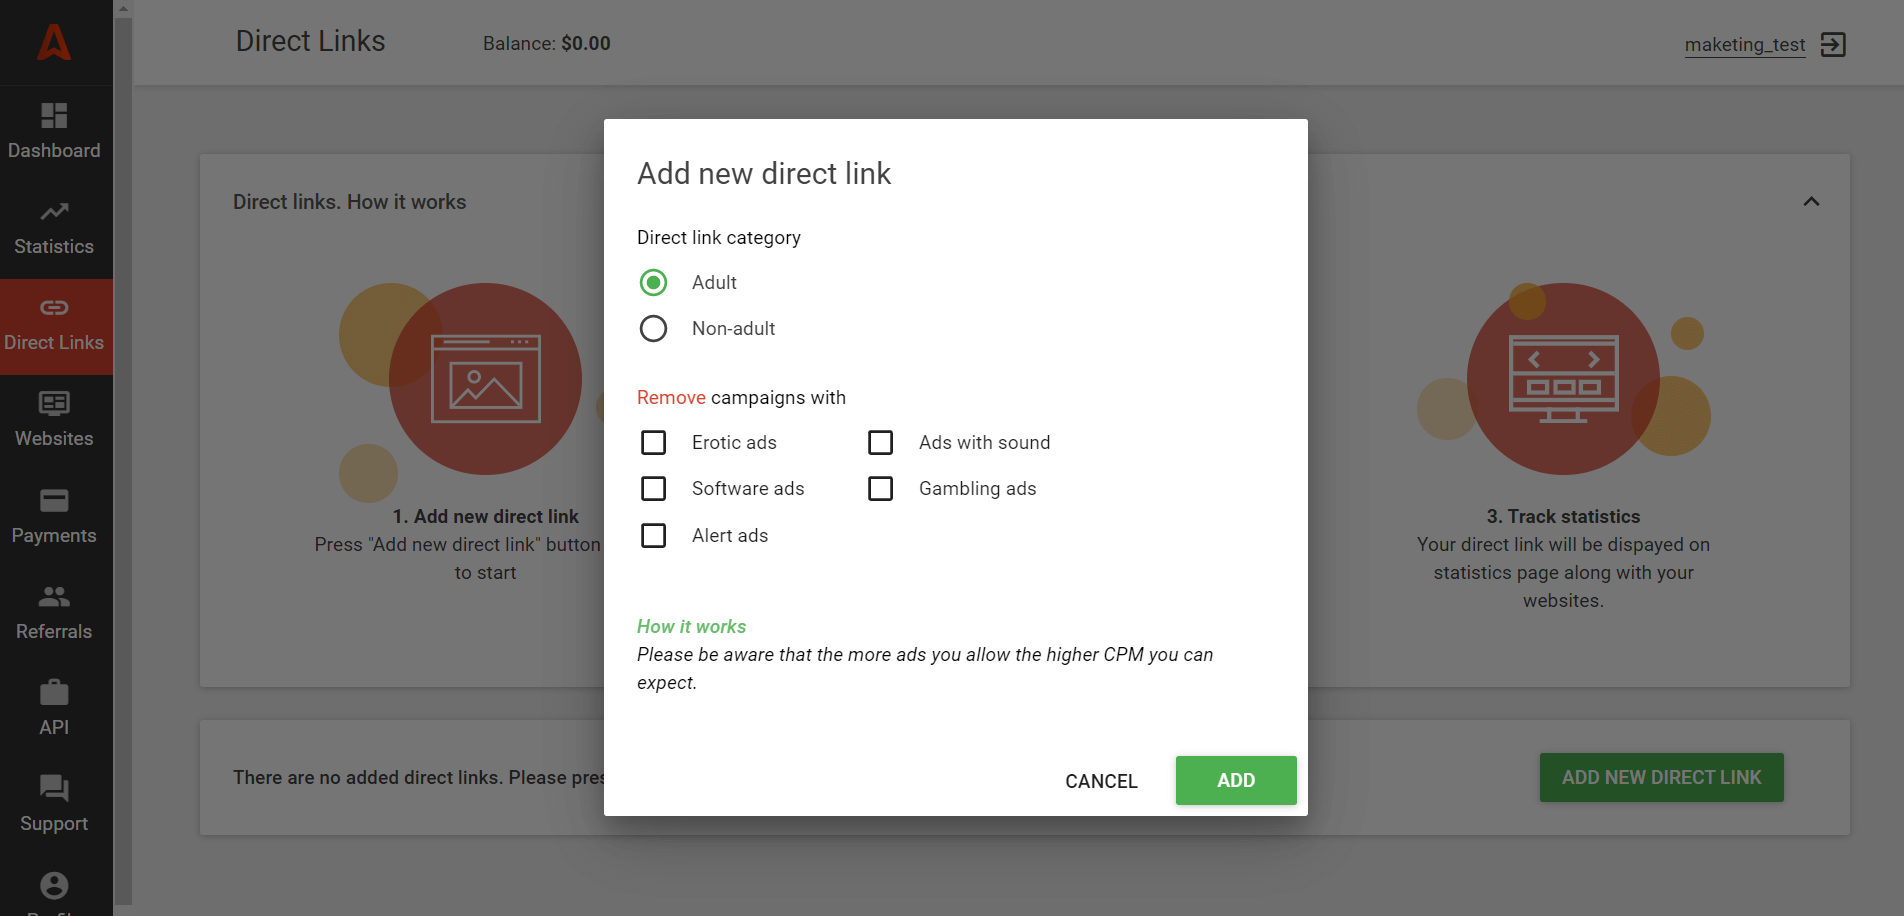Image resolution: width=1904 pixels, height=916 pixels.
Task: Open the Statistics chart icon
Action: pyautogui.click(x=54, y=212)
